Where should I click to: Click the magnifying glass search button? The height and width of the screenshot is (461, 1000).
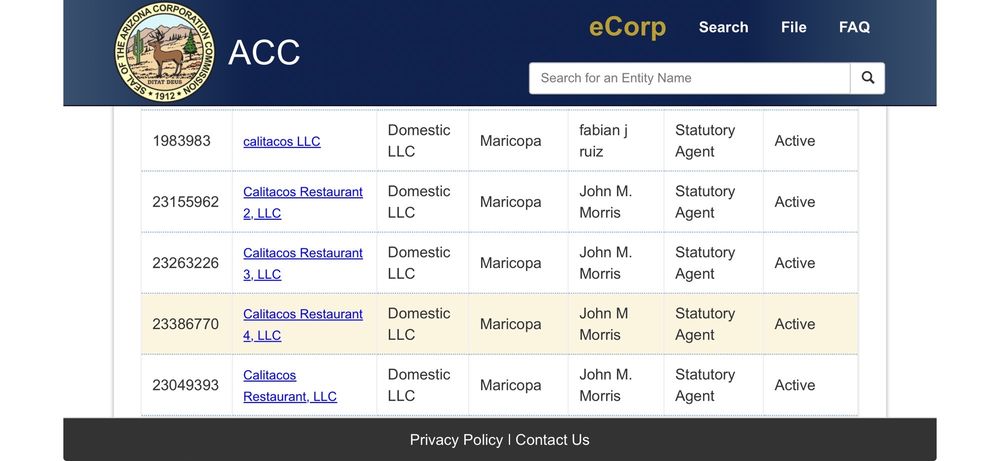[x=867, y=78]
